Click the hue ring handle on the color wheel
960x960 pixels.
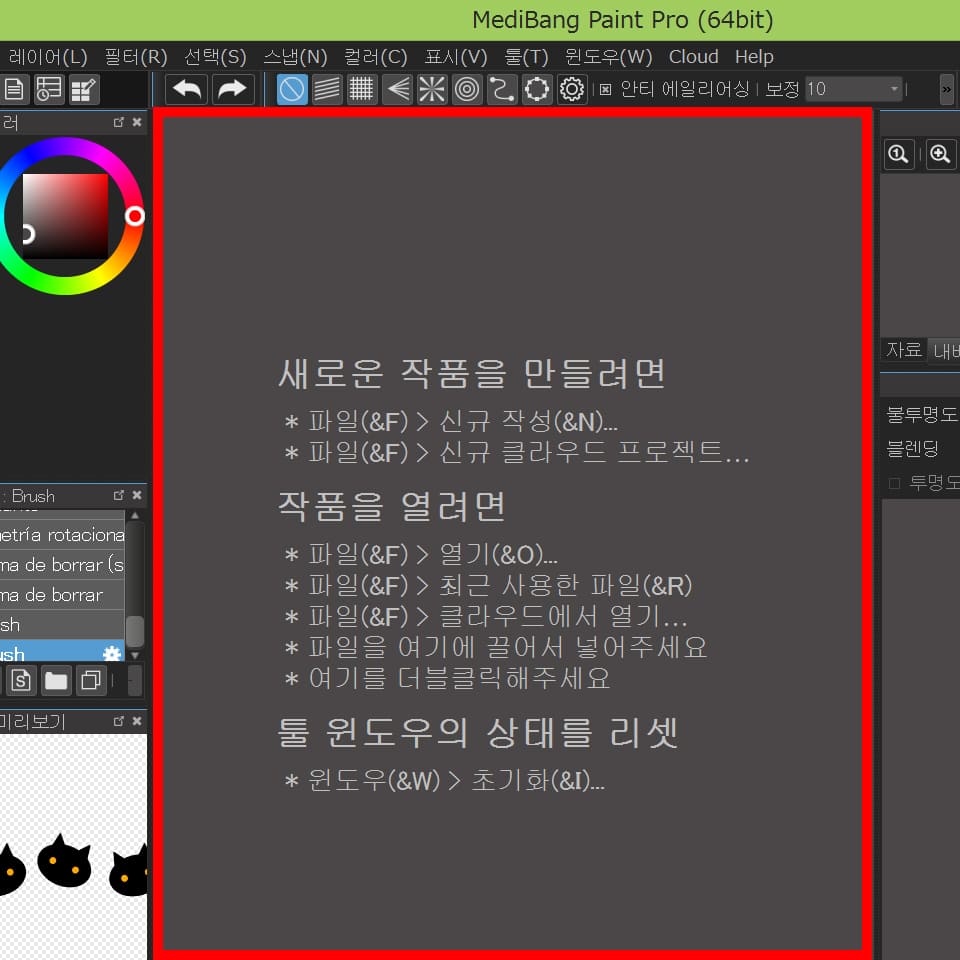coord(135,216)
